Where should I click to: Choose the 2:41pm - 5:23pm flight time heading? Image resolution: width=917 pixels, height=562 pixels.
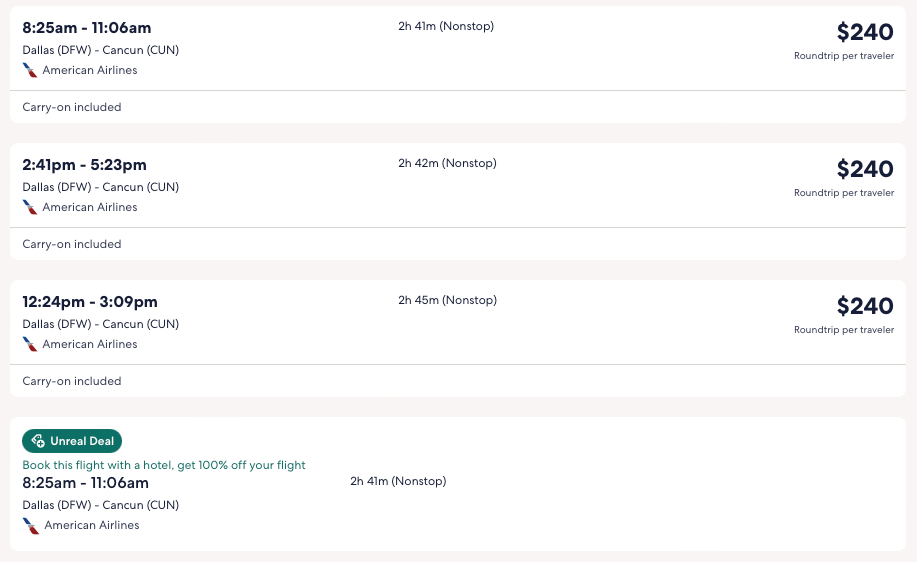pos(84,165)
